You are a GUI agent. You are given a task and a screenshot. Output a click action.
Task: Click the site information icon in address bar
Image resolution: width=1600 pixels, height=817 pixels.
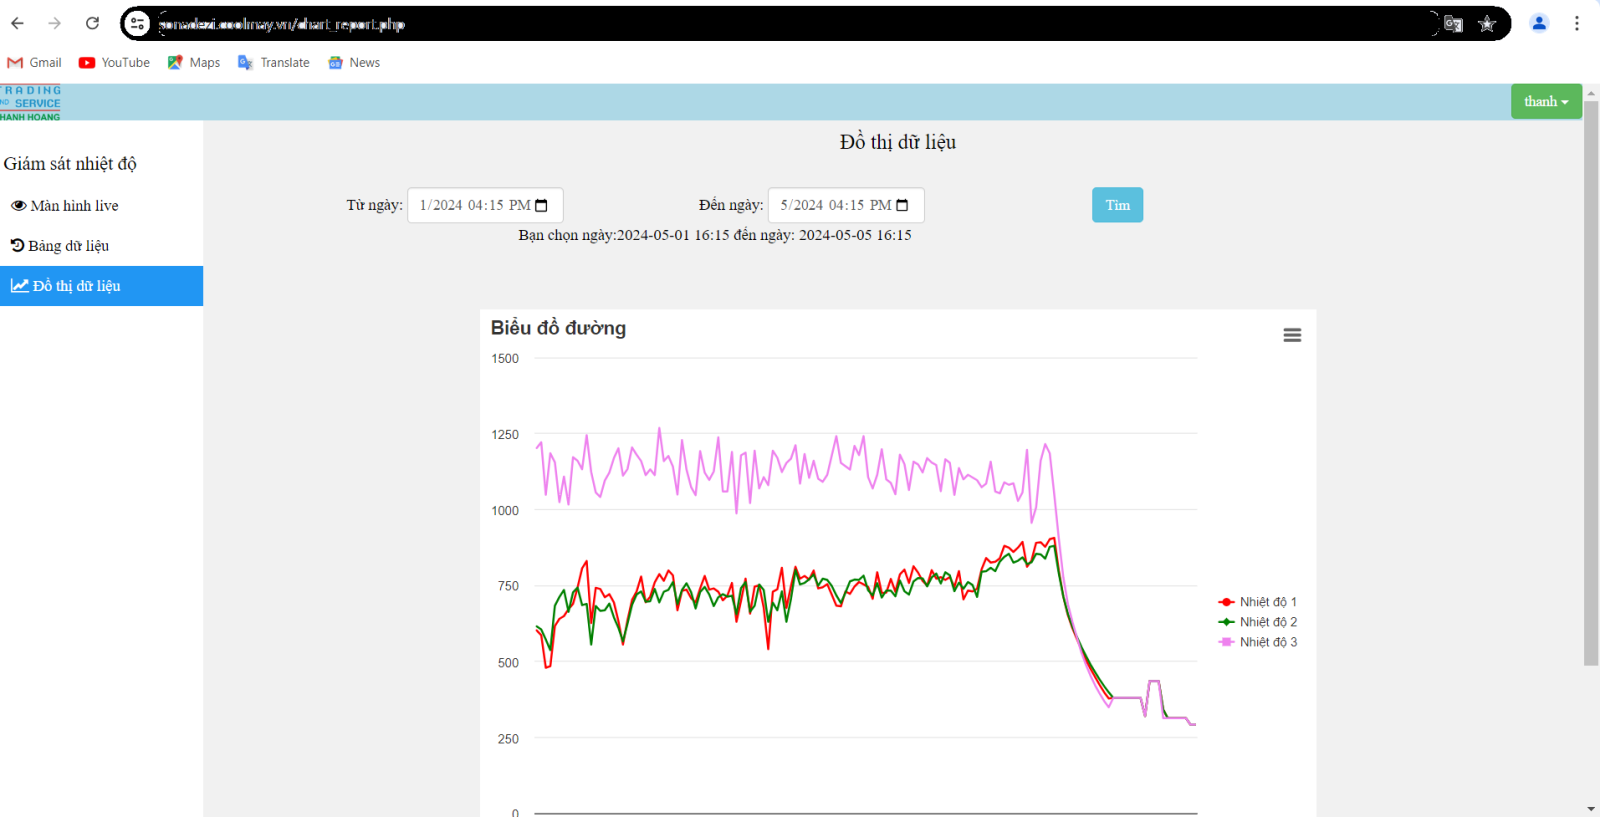138,24
